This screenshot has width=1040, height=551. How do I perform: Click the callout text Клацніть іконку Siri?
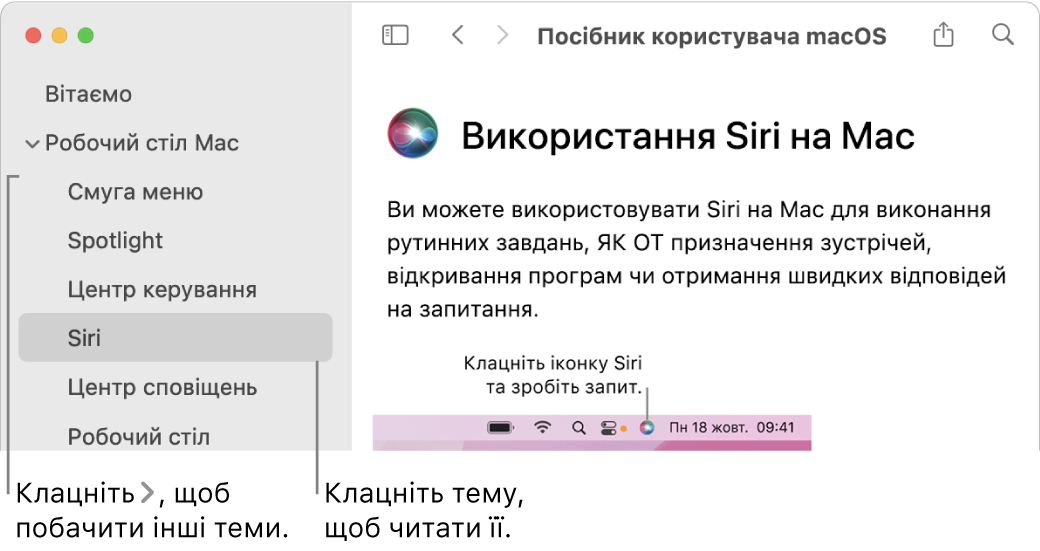[x=552, y=363]
